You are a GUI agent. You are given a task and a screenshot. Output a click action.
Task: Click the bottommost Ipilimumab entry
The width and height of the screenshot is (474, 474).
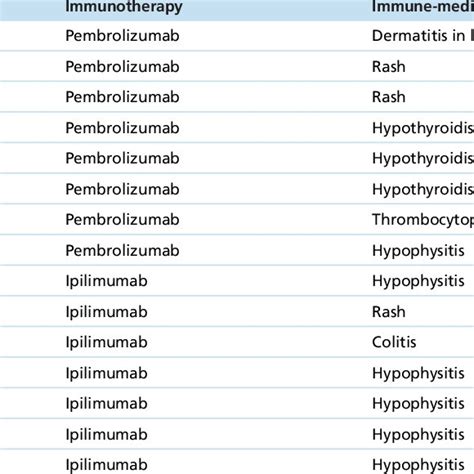point(106,465)
